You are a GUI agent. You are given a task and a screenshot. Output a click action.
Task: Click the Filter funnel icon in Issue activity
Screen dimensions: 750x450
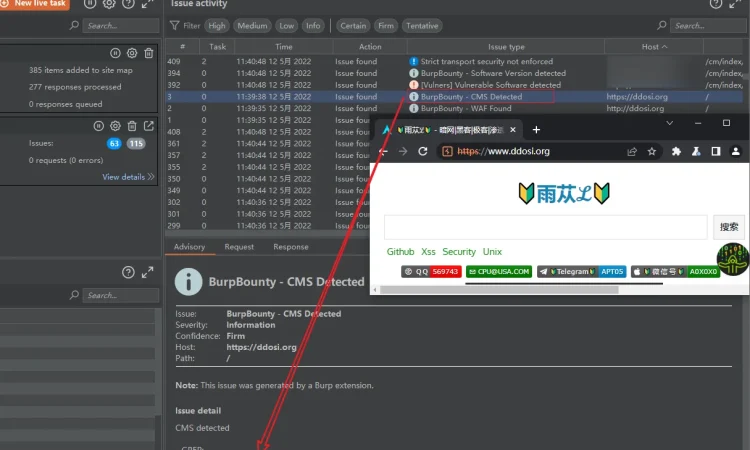pos(175,25)
